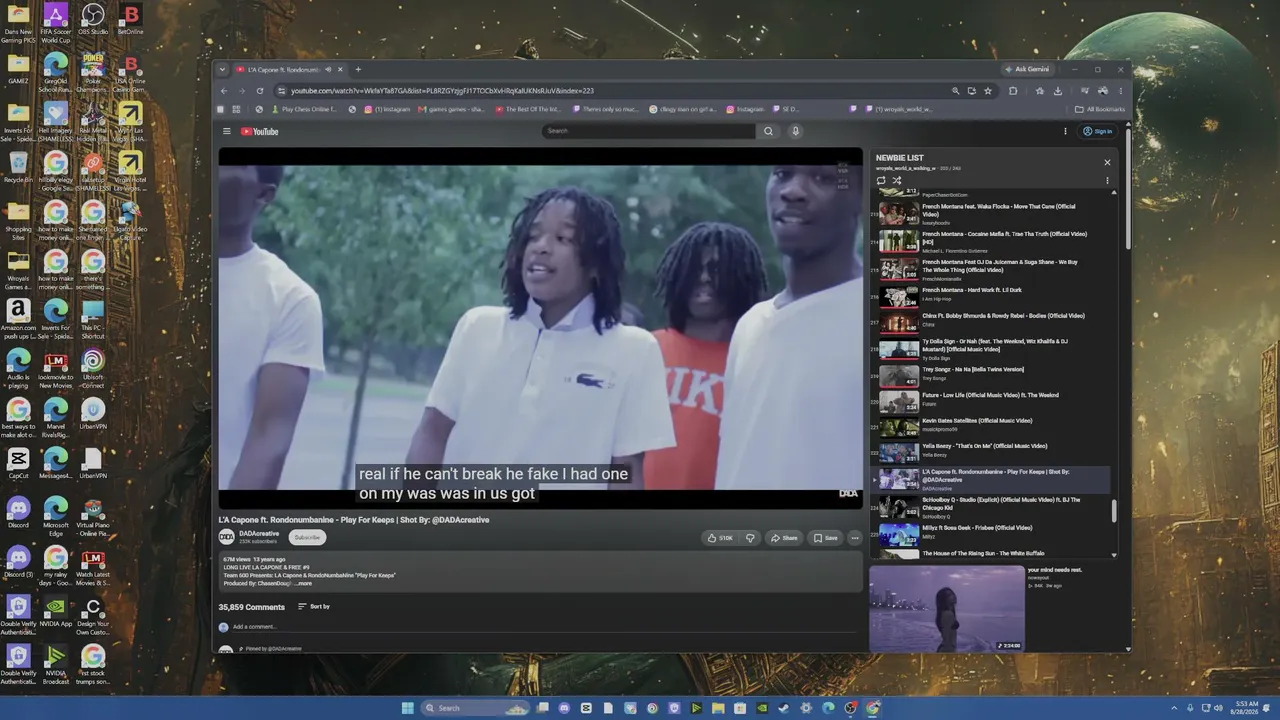Play Yella Beezy That's On Me video
The height and width of the screenshot is (720, 1280).
[x=990, y=452]
